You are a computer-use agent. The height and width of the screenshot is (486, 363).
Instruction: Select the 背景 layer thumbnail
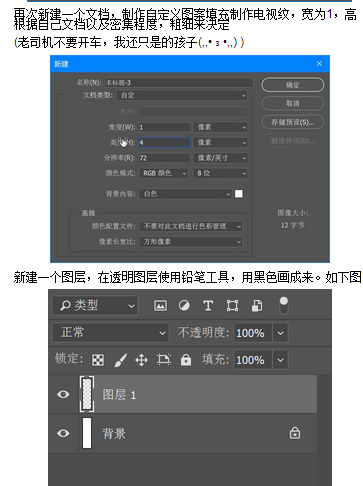click(x=87, y=433)
